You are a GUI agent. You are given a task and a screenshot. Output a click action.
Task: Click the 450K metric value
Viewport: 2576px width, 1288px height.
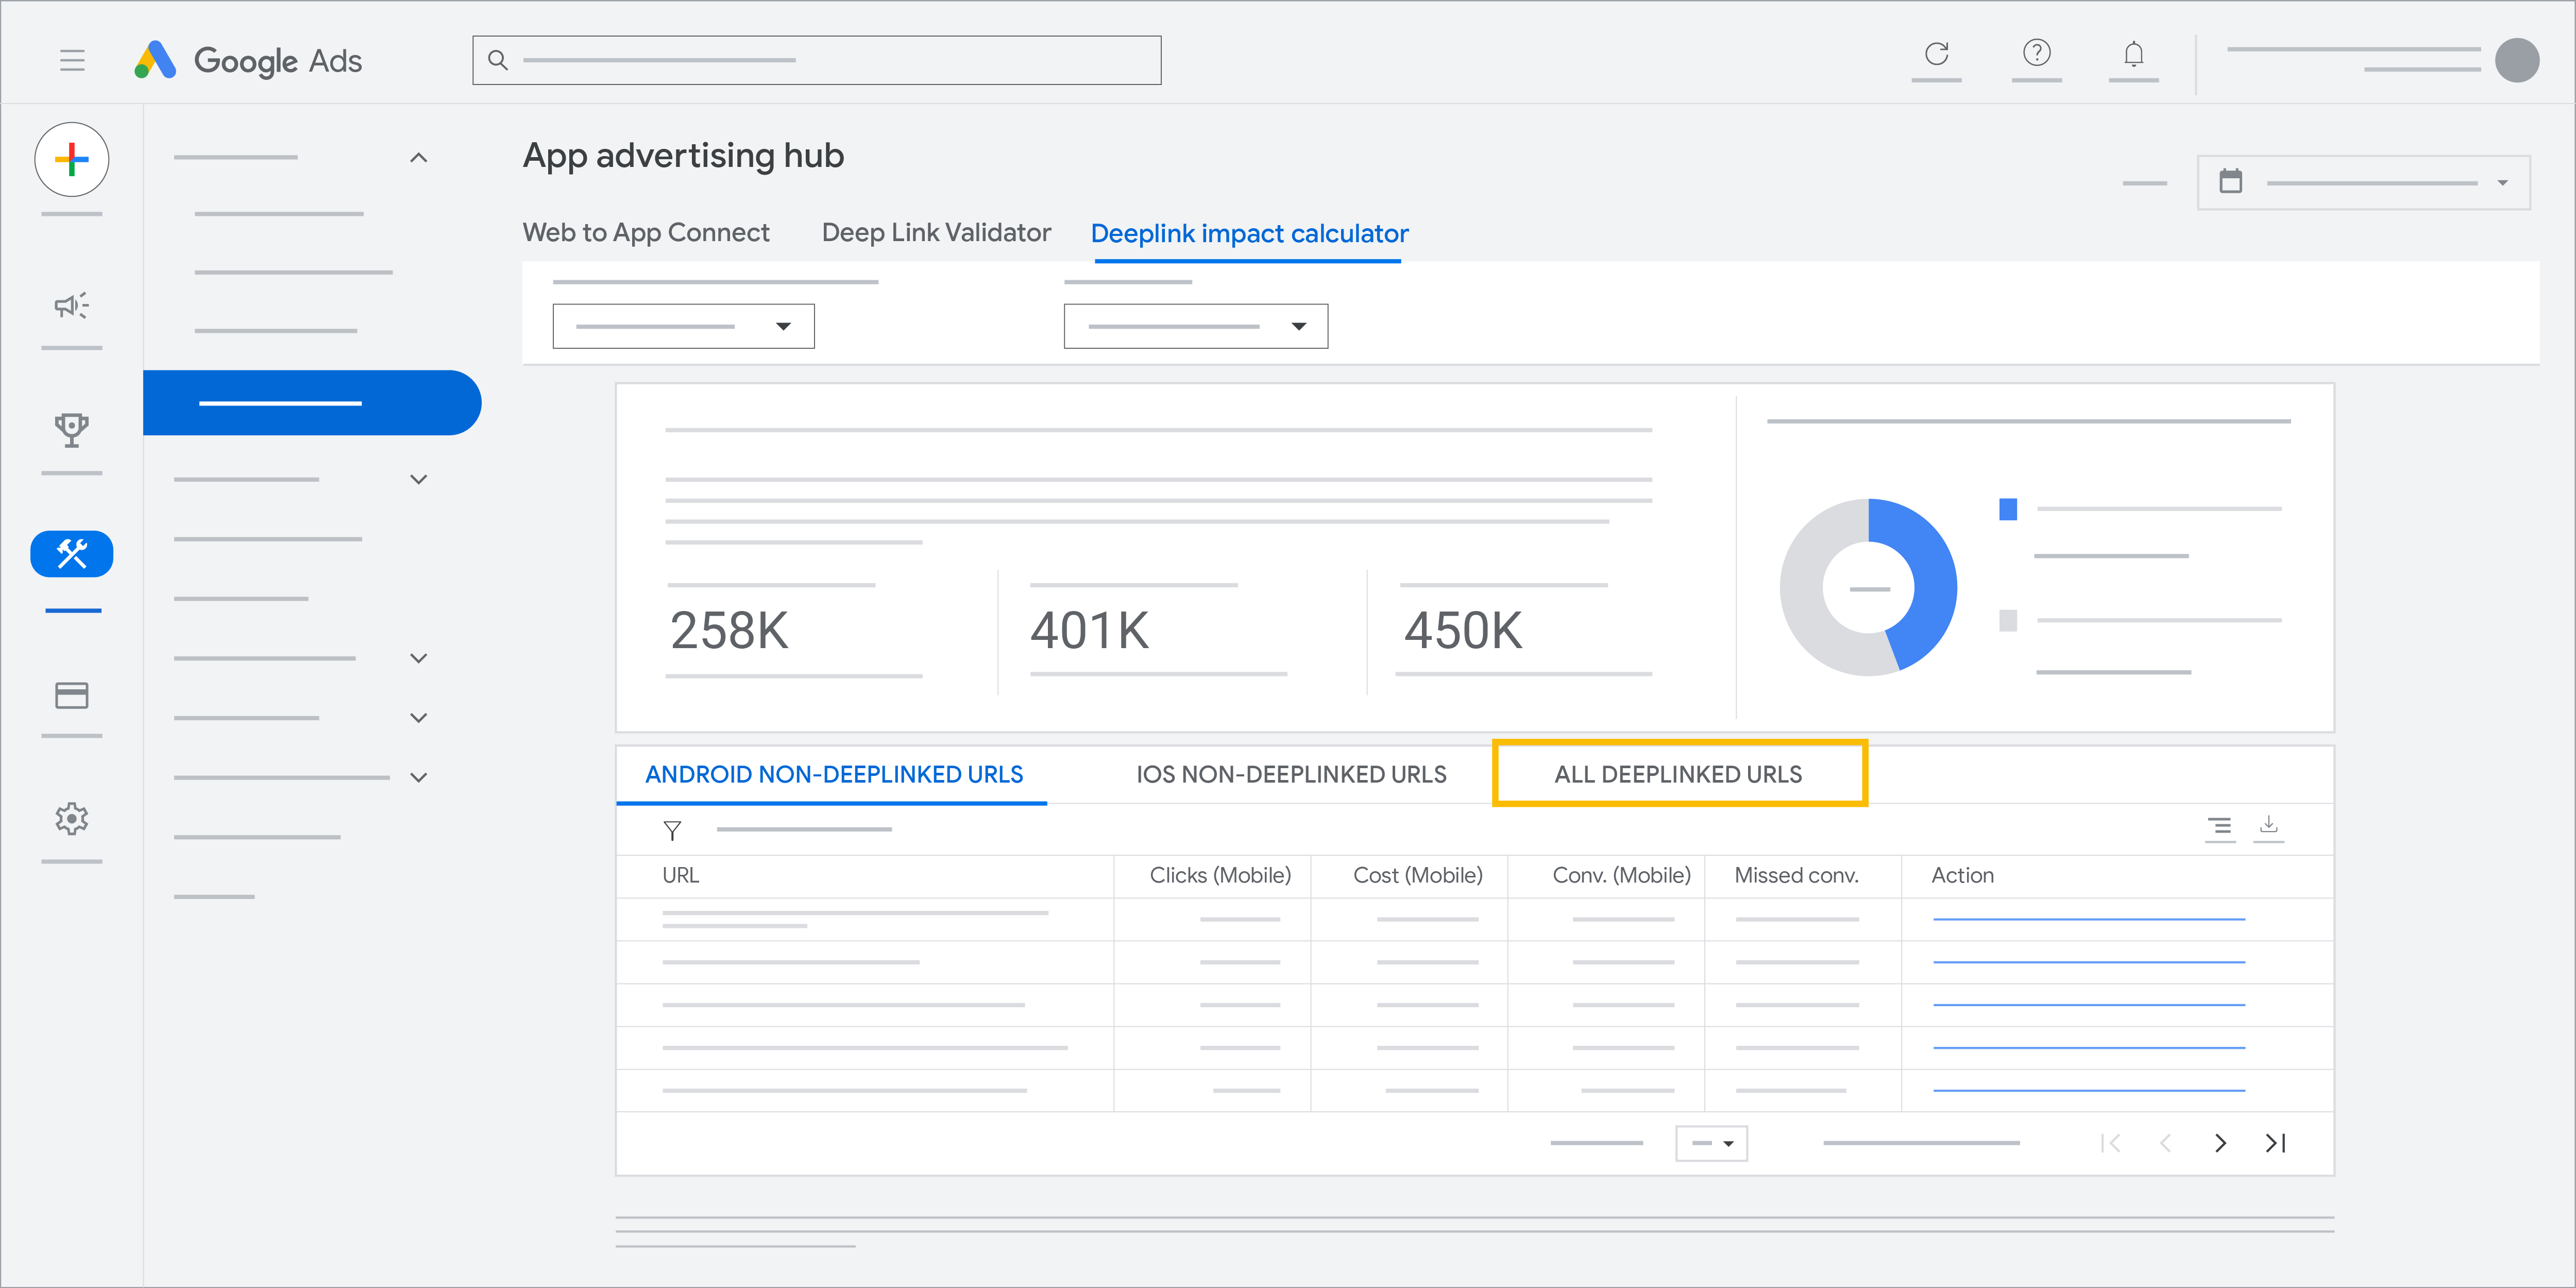1463,631
